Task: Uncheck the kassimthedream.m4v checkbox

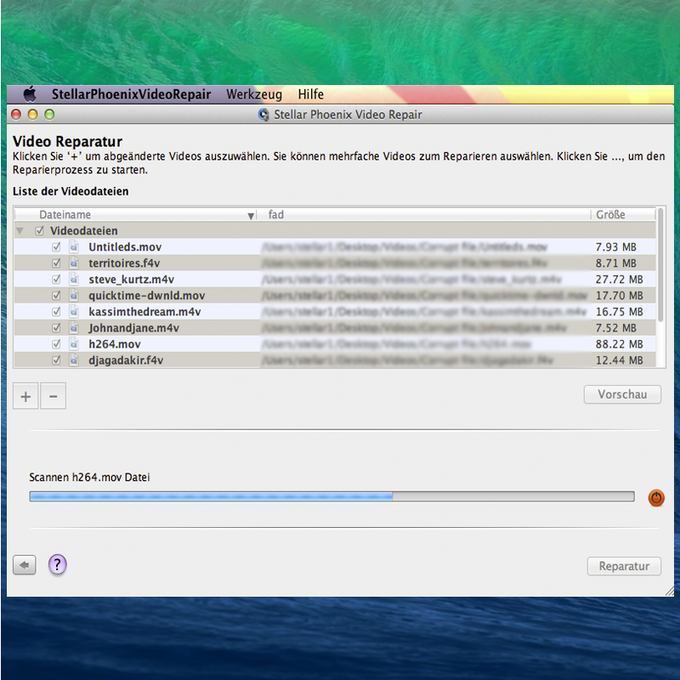Action: [56, 311]
